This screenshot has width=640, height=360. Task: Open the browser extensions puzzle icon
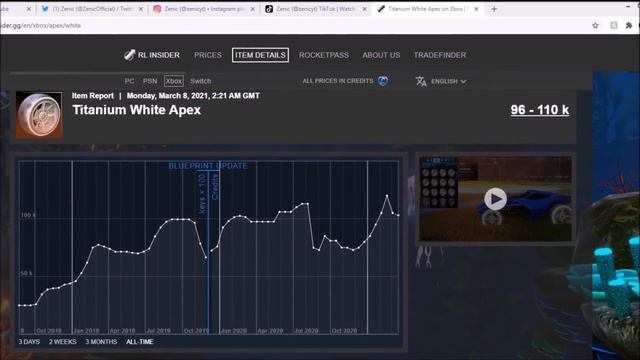pyautogui.click(x=629, y=25)
